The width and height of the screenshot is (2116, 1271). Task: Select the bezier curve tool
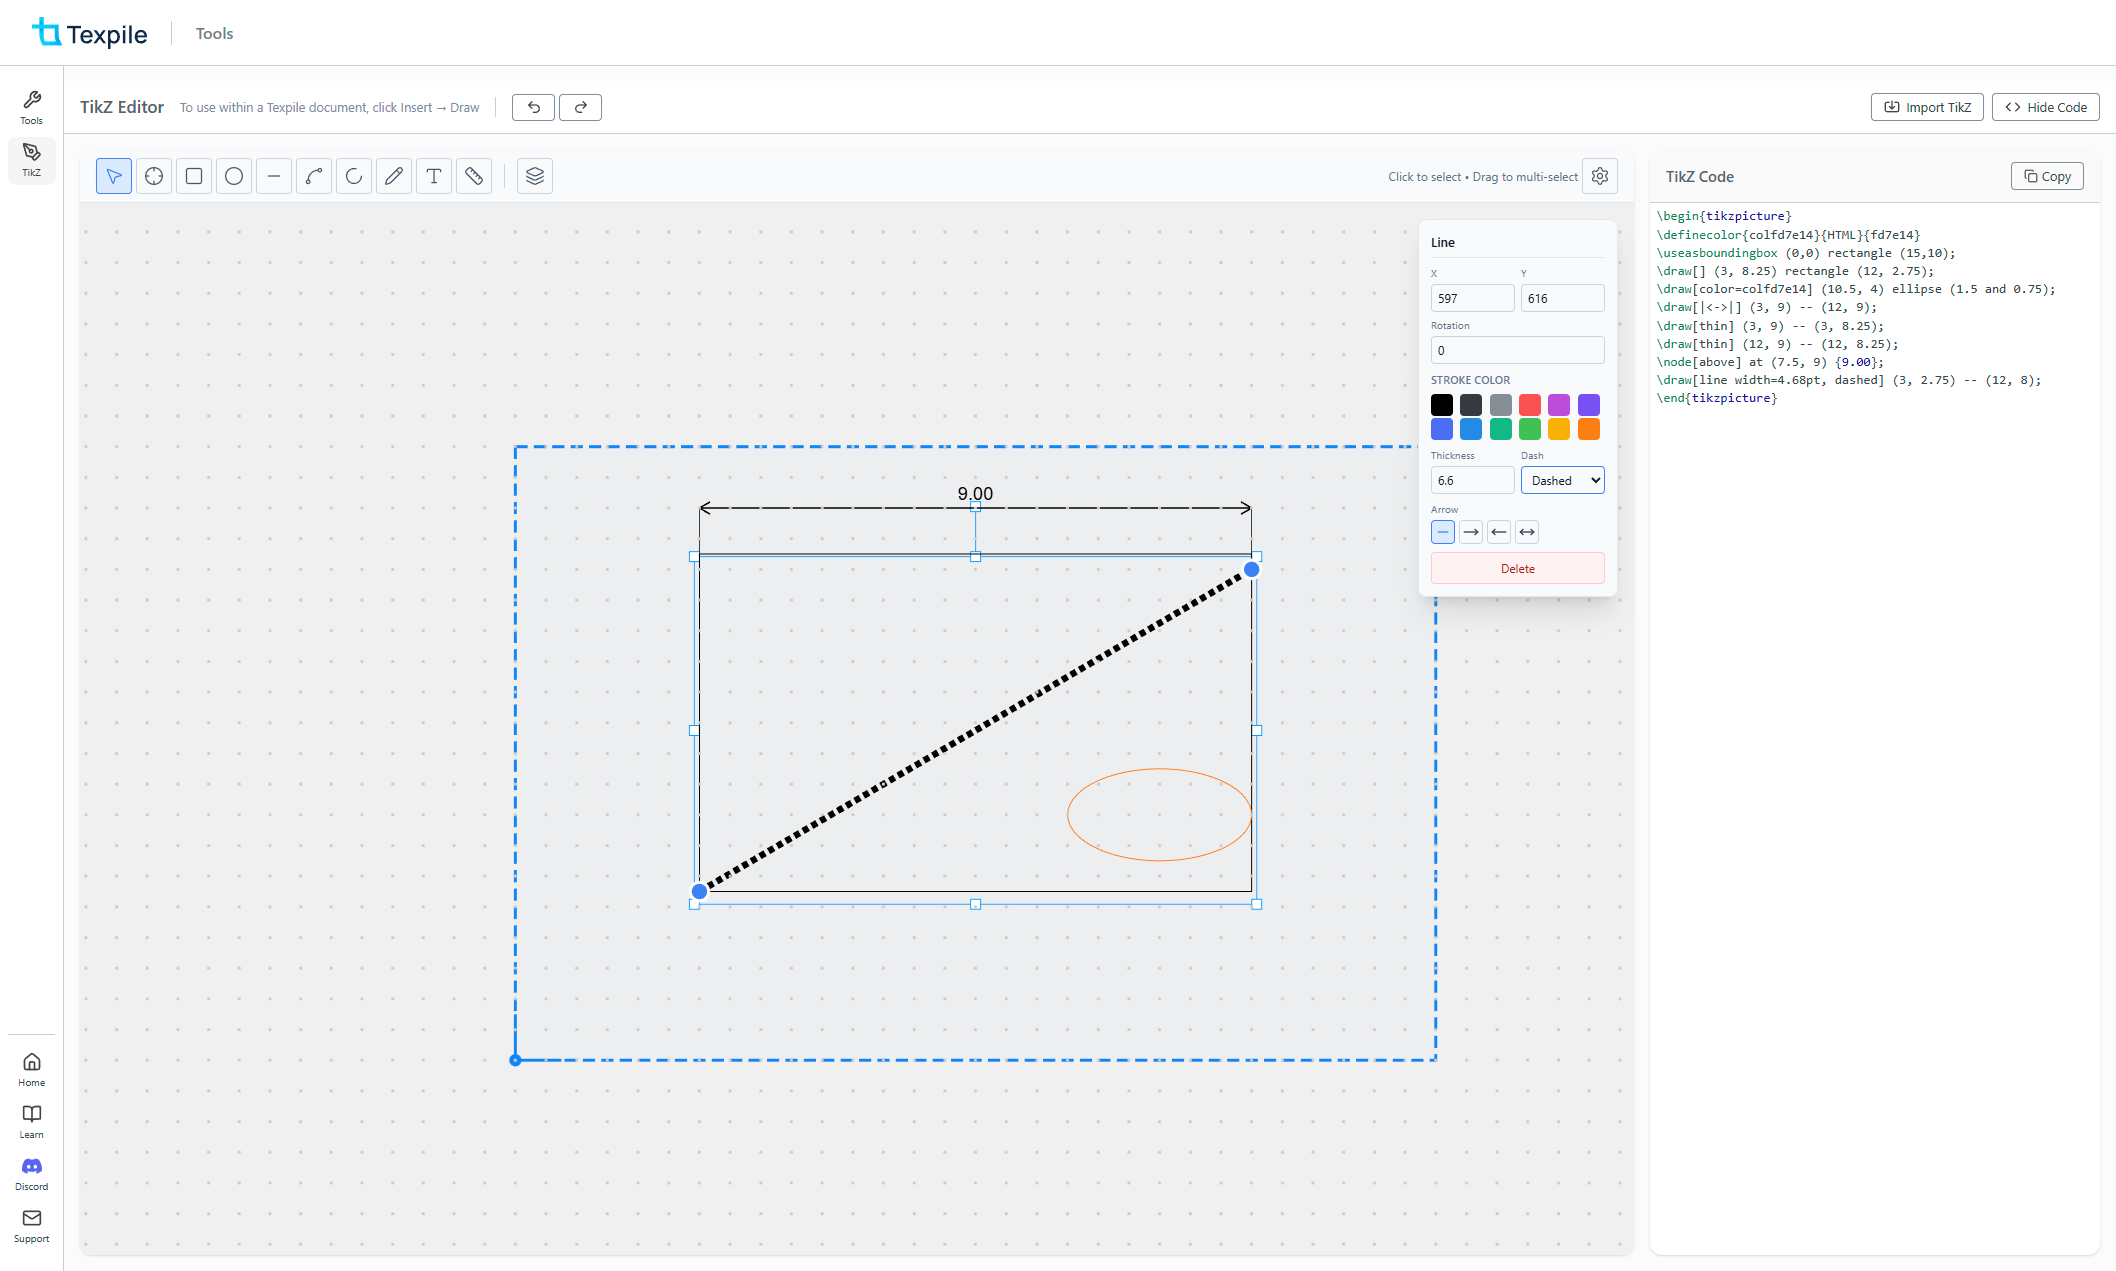point(314,176)
